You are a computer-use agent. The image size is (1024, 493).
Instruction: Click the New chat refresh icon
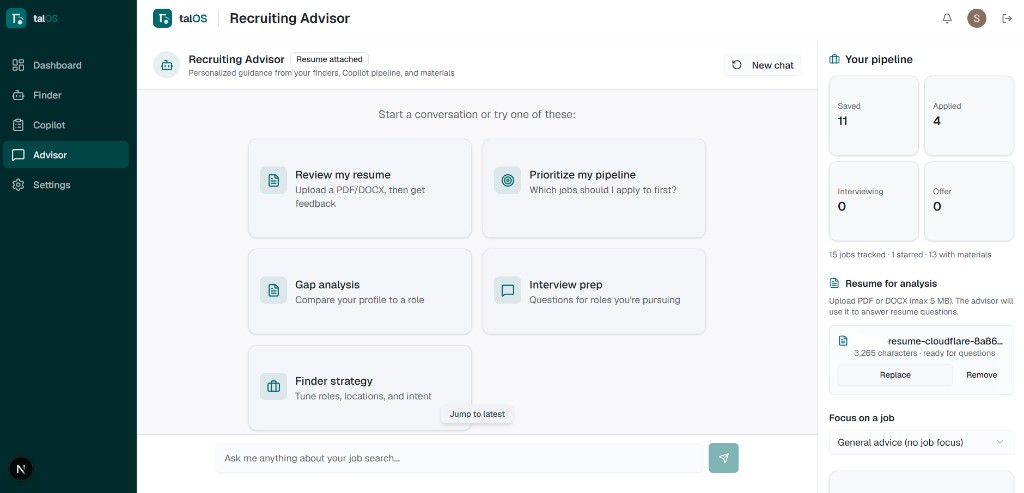(737, 65)
